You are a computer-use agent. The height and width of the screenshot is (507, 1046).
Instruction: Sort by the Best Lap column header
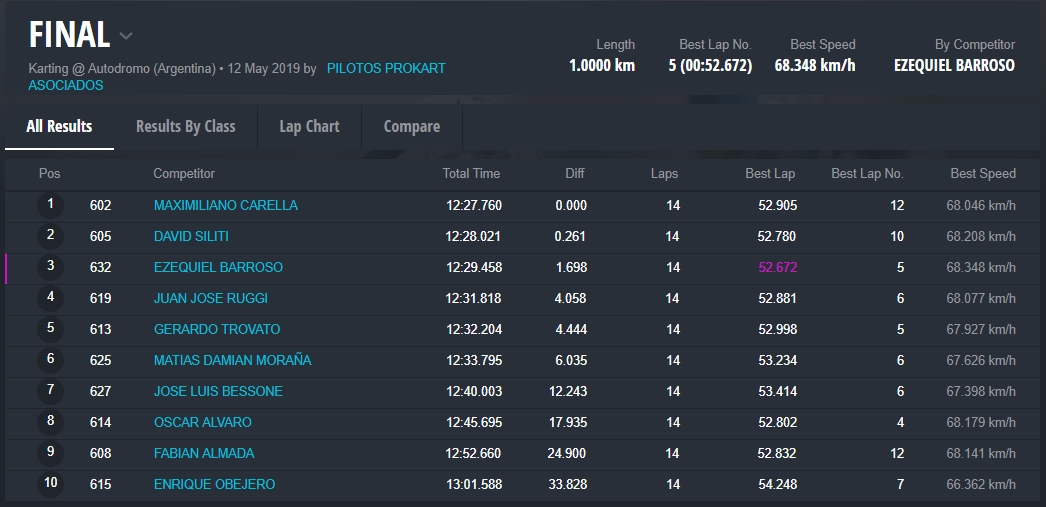[x=770, y=174]
